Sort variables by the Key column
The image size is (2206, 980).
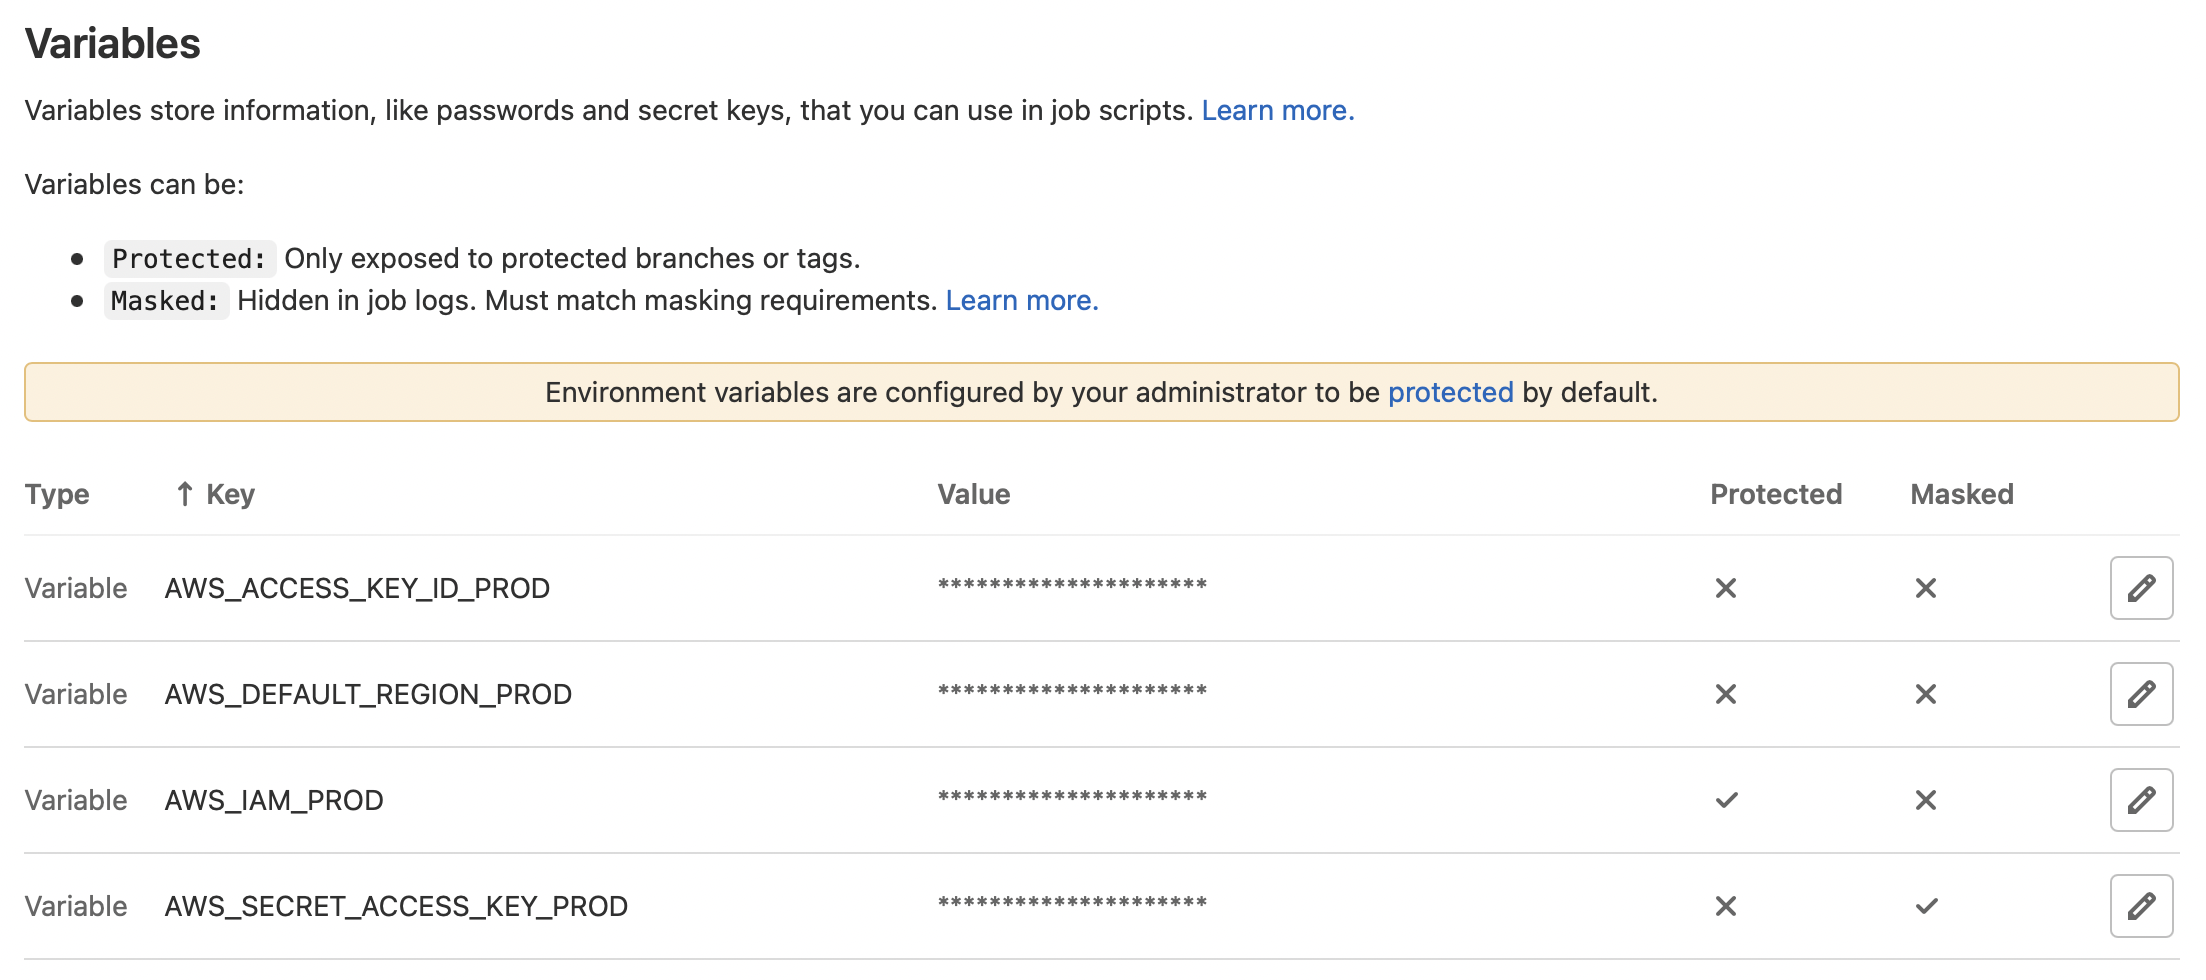230,494
